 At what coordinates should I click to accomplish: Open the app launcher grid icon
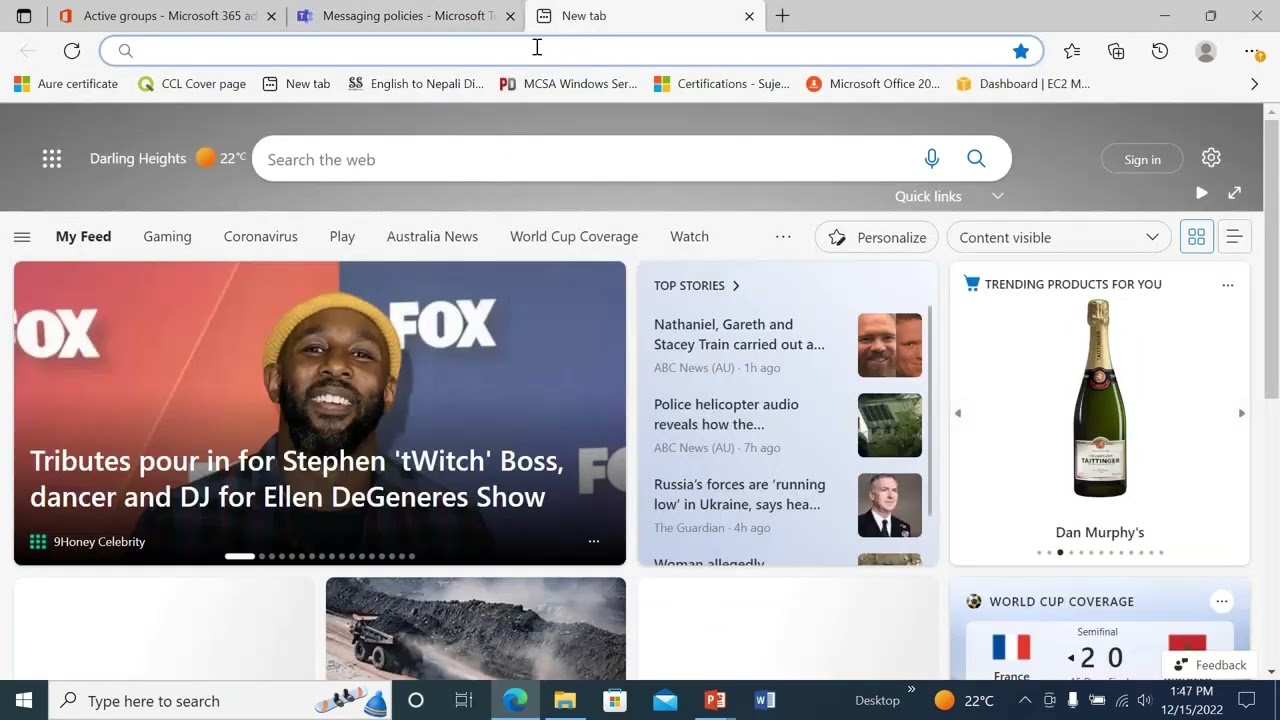click(x=52, y=158)
